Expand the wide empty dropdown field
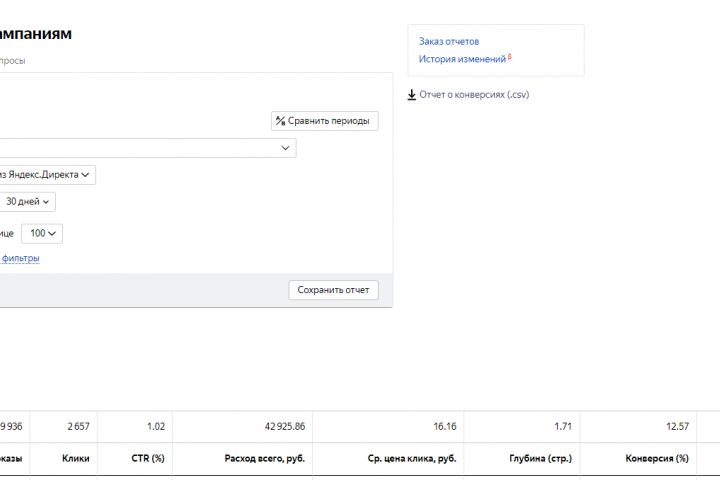720x480 pixels. click(148, 148)
